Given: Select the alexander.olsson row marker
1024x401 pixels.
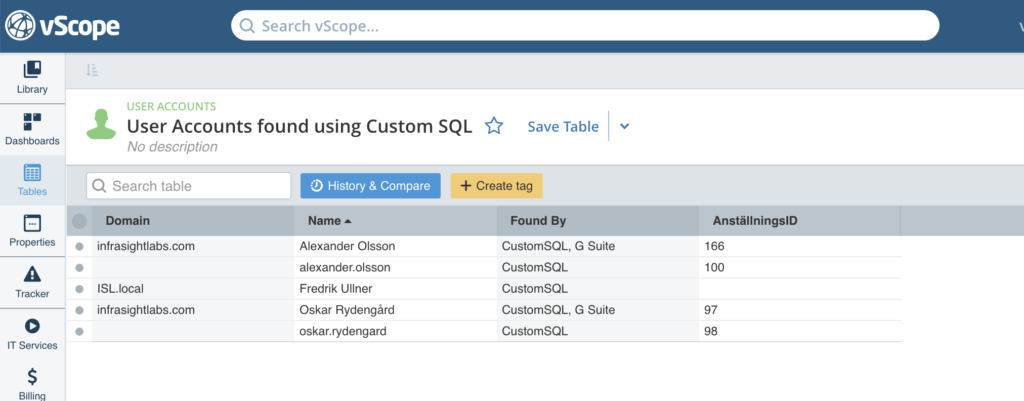Looking at the screenshot, I should [x=80, y=268].
